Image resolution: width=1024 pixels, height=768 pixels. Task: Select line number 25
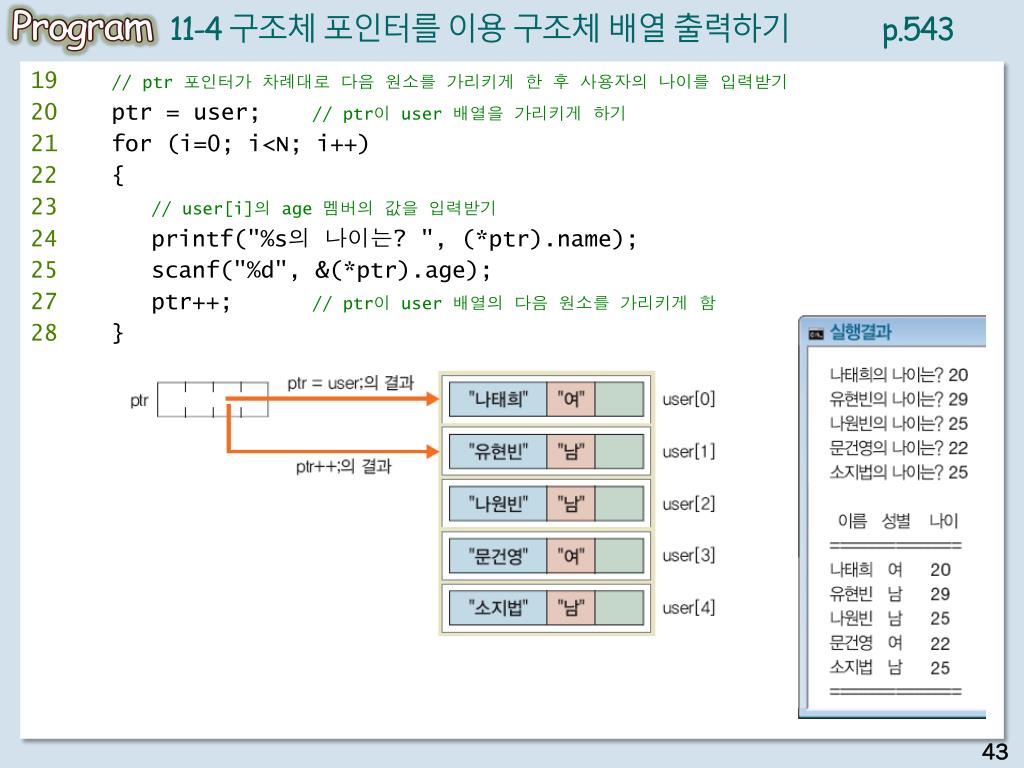click(x=44, y=270)
